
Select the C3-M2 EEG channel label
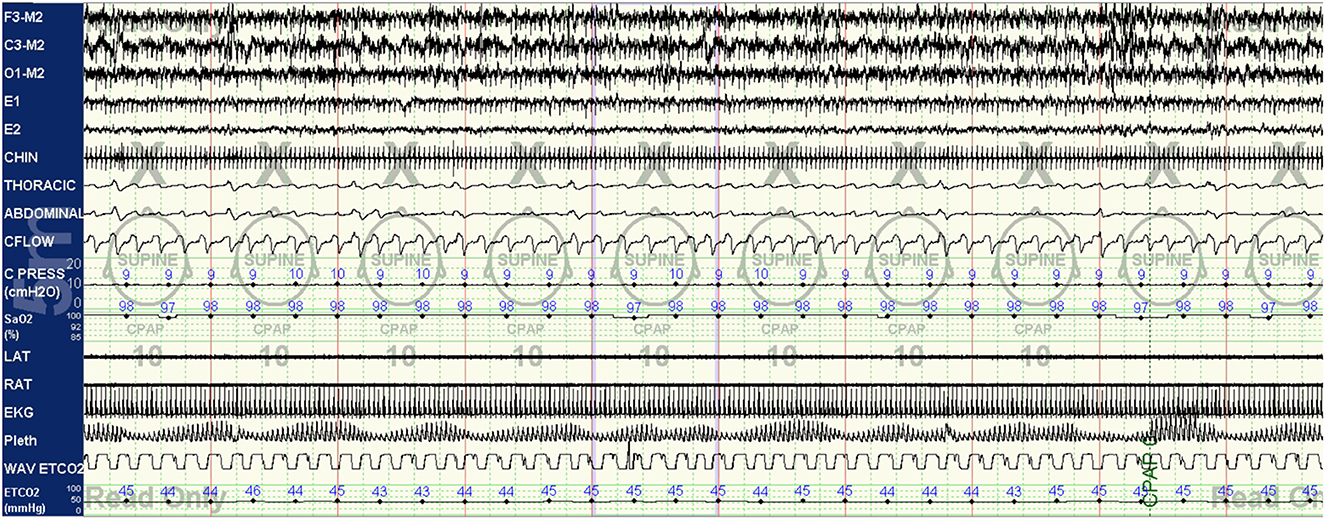[25, 45]
